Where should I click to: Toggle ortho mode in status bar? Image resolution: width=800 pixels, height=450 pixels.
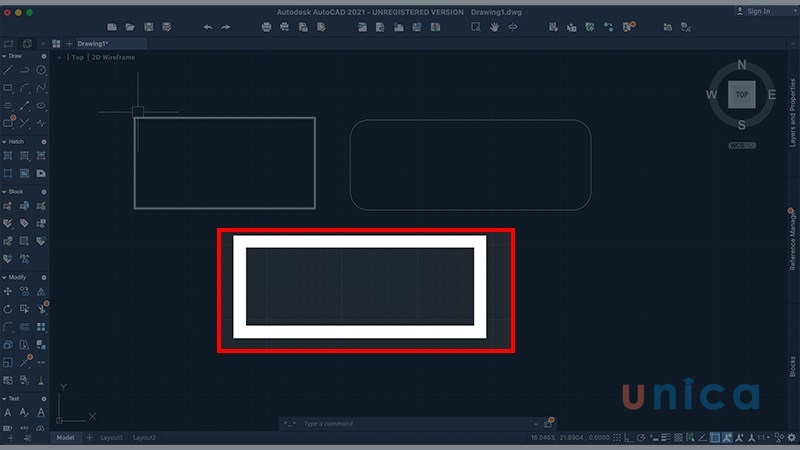click(629, 438)
